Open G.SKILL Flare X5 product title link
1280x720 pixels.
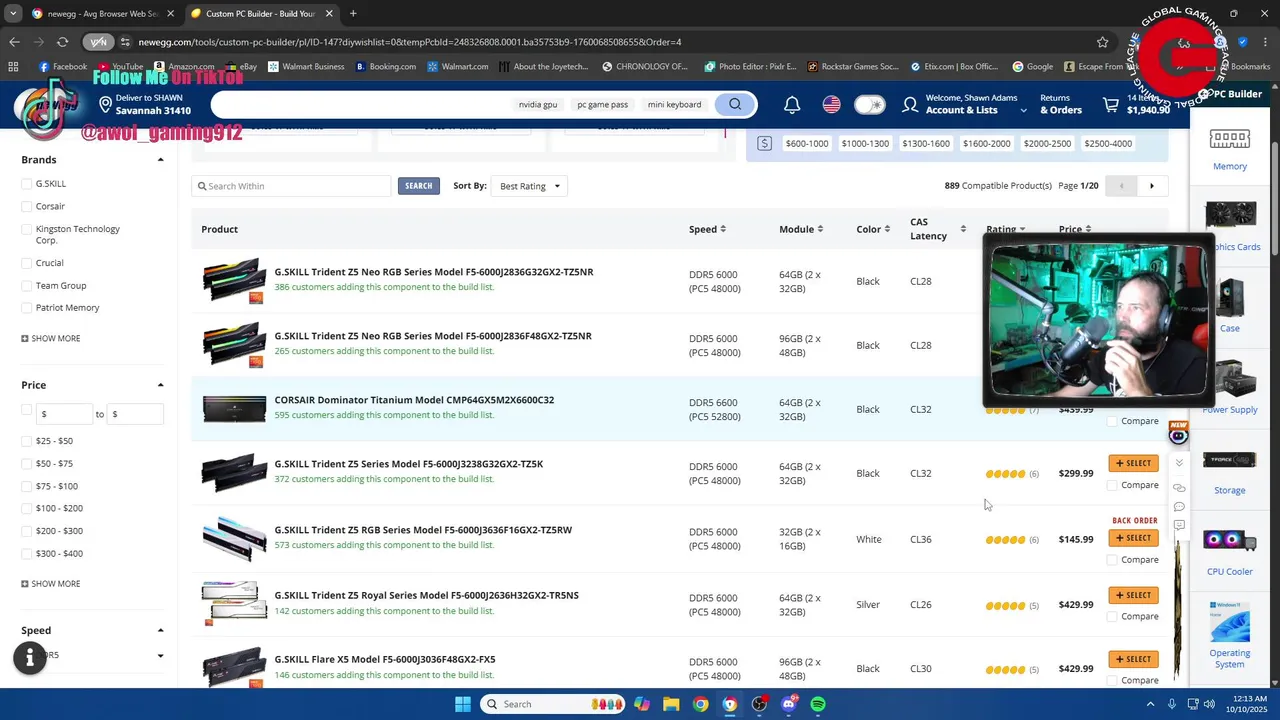pos(385,659)
